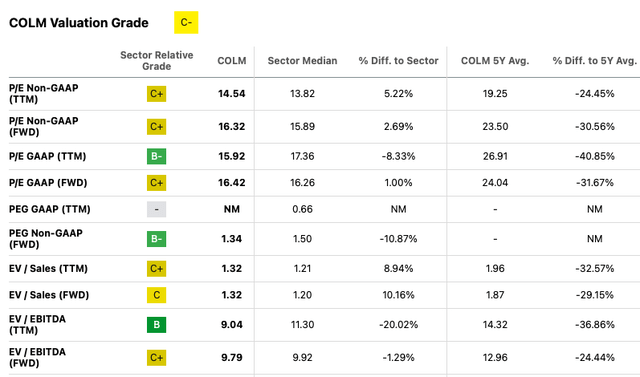Click the Sector Relative Grade column header

click(x=157, y=61)
